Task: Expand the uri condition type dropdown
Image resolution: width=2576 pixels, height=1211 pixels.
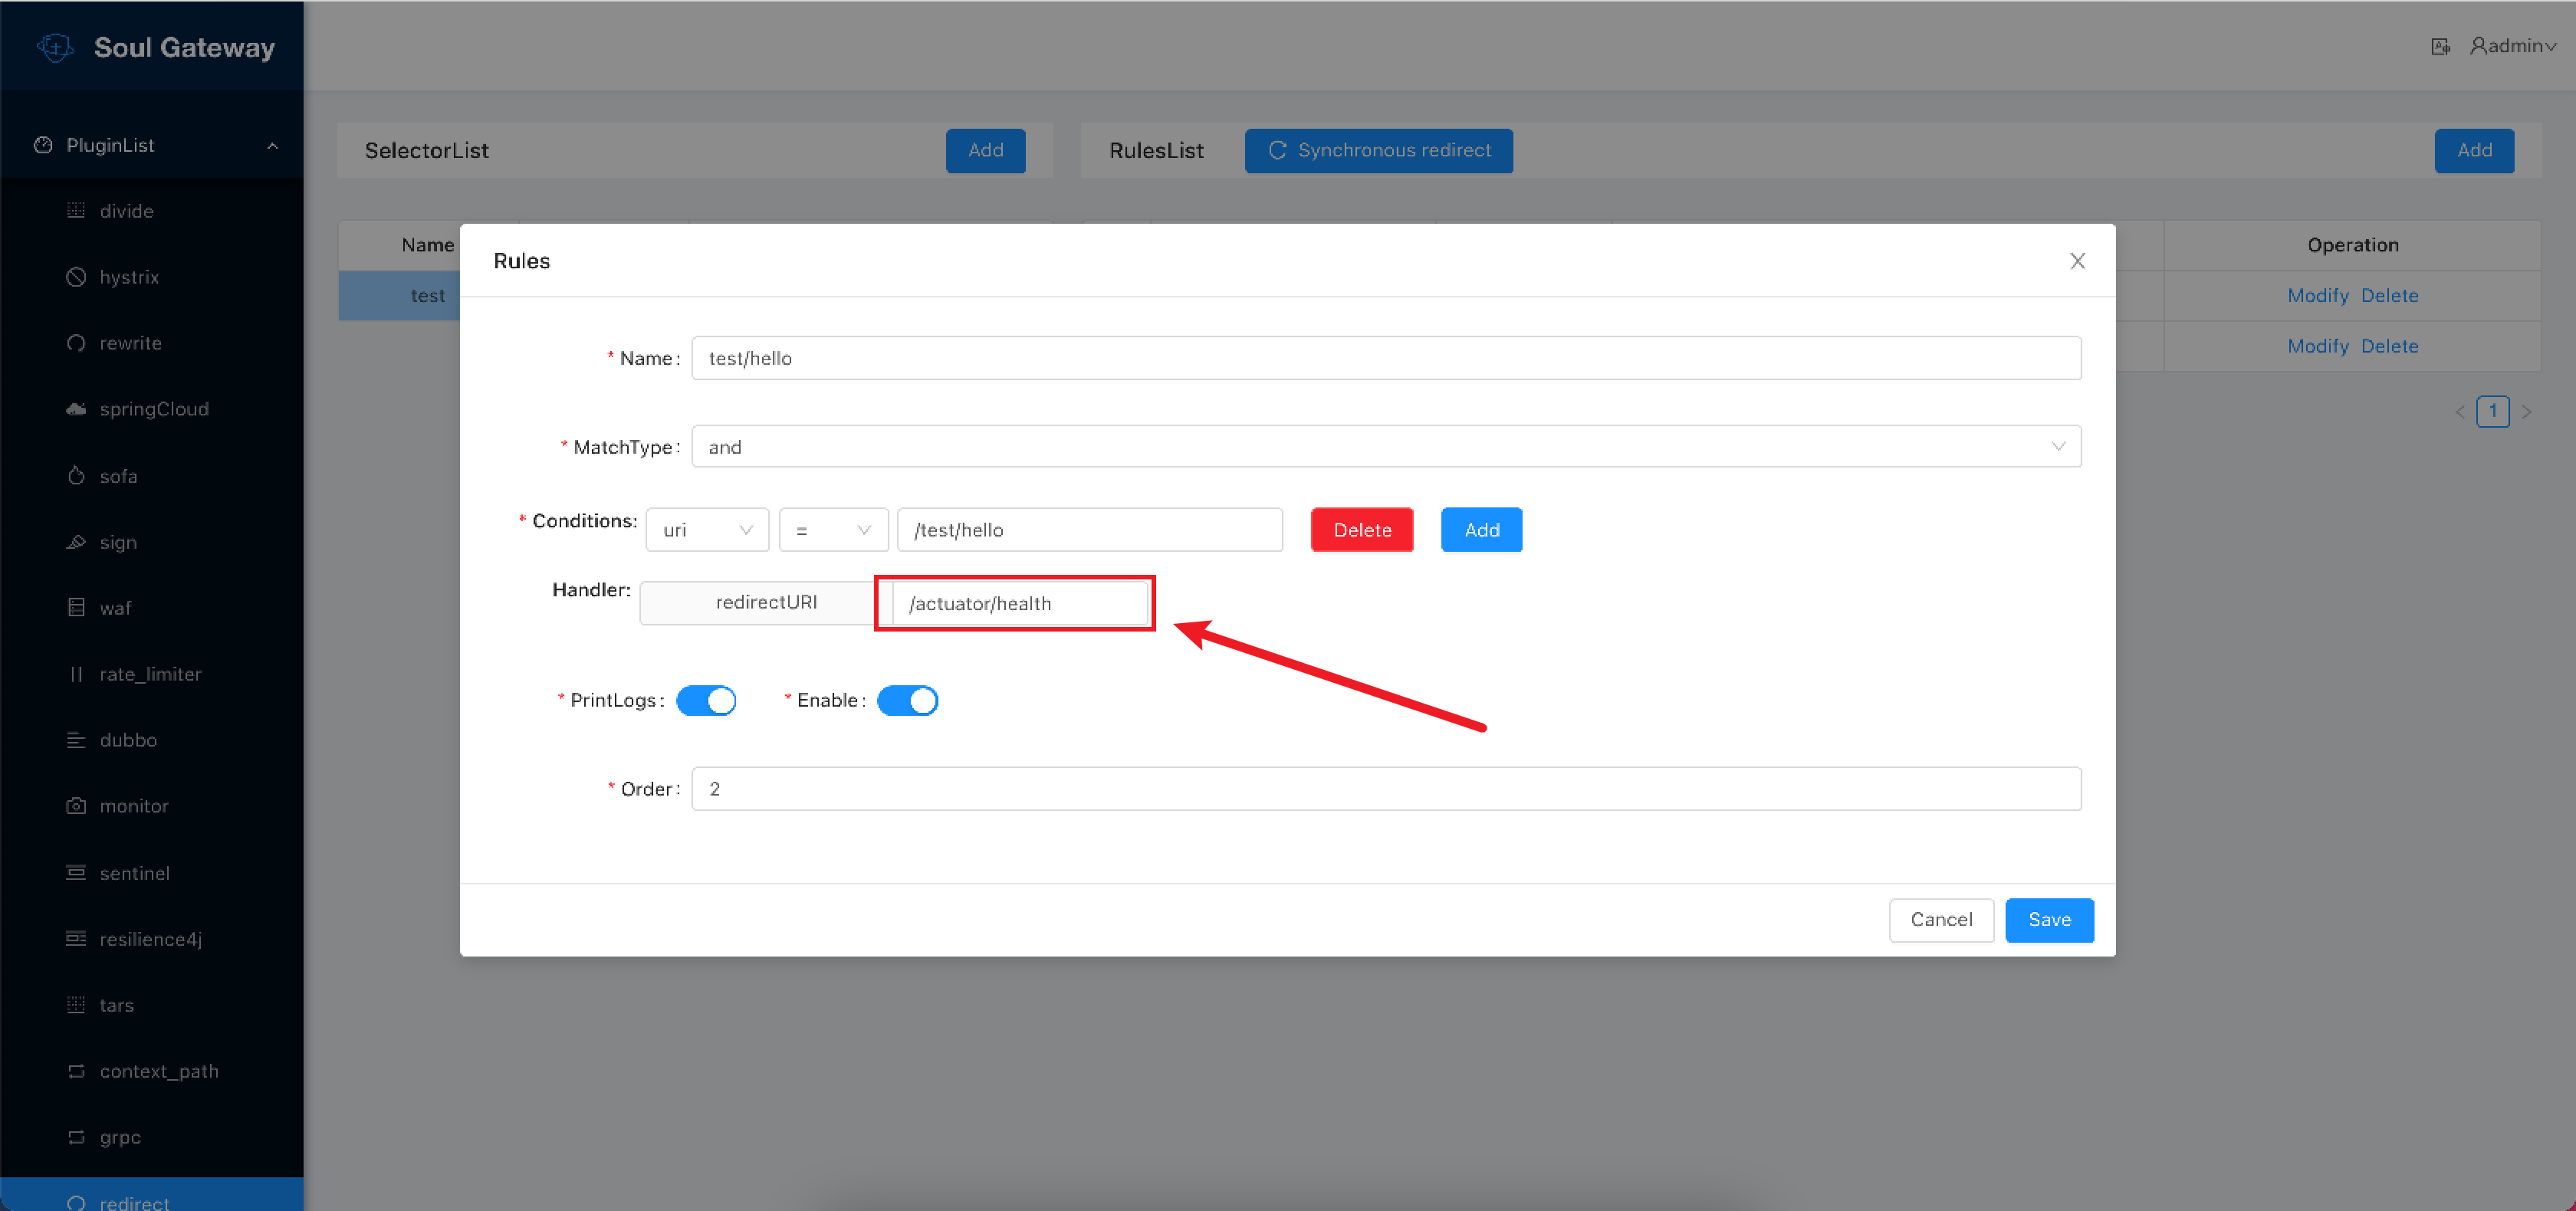Action: point(705,529)
